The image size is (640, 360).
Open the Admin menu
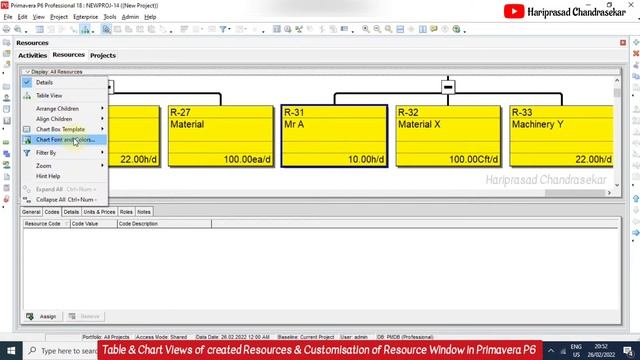130,17
